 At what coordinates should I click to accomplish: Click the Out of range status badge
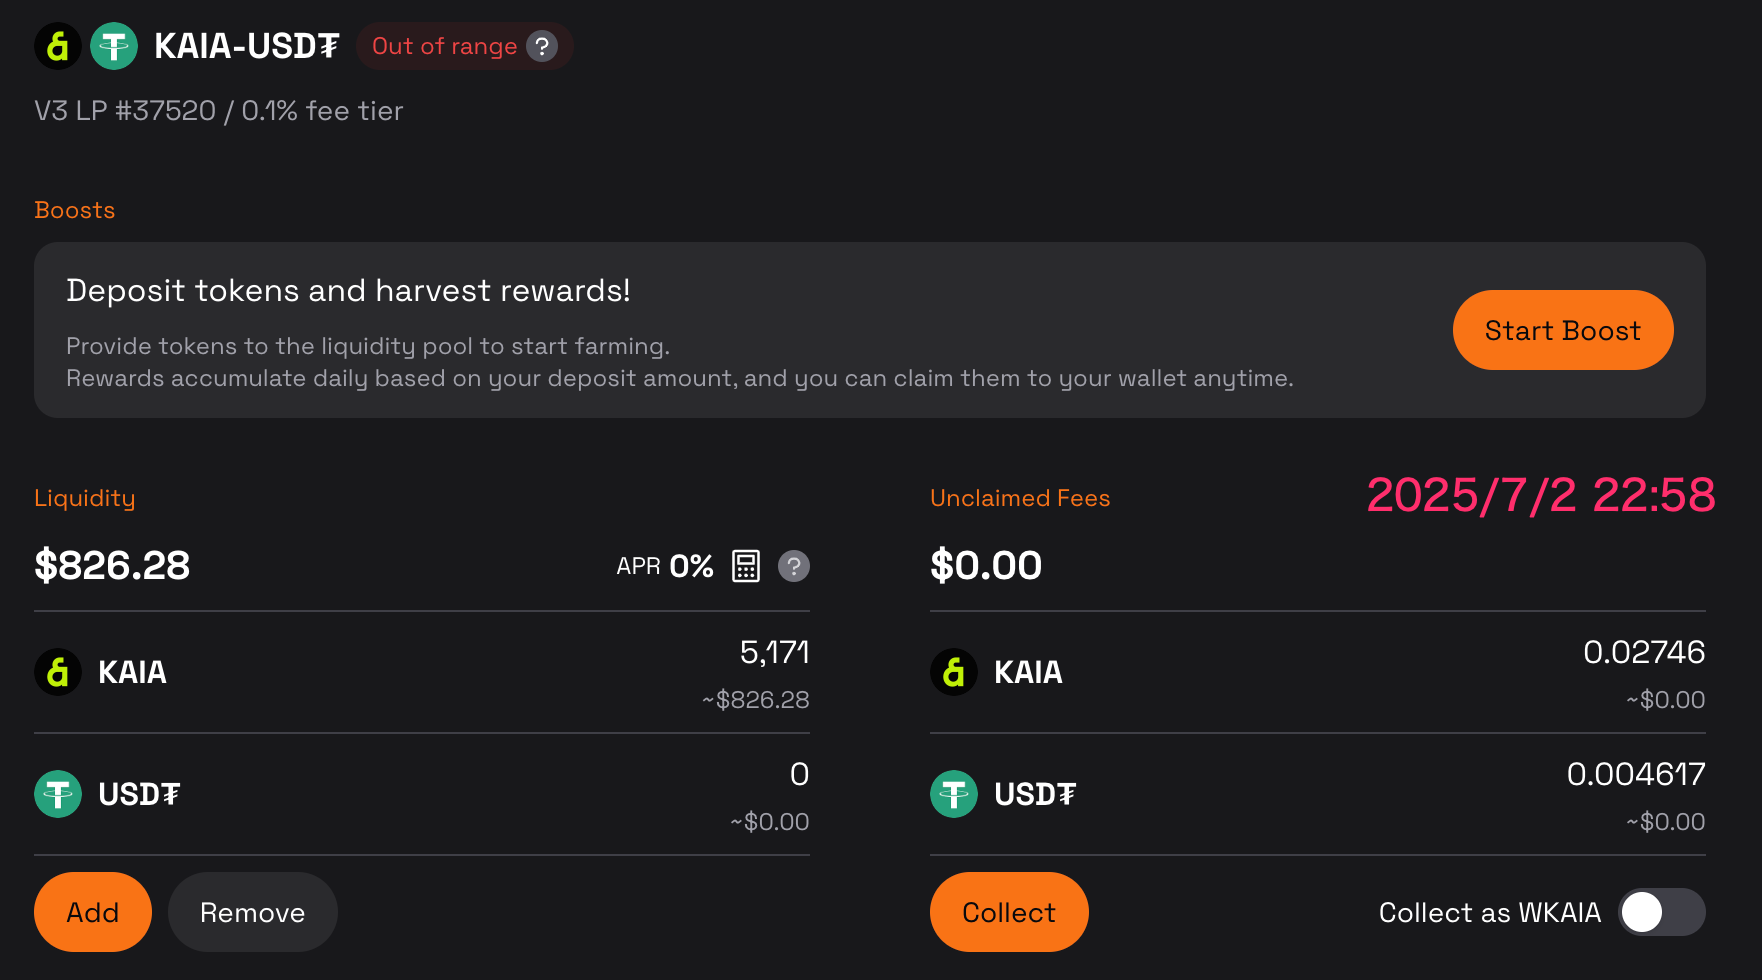[x=464, y=46]
